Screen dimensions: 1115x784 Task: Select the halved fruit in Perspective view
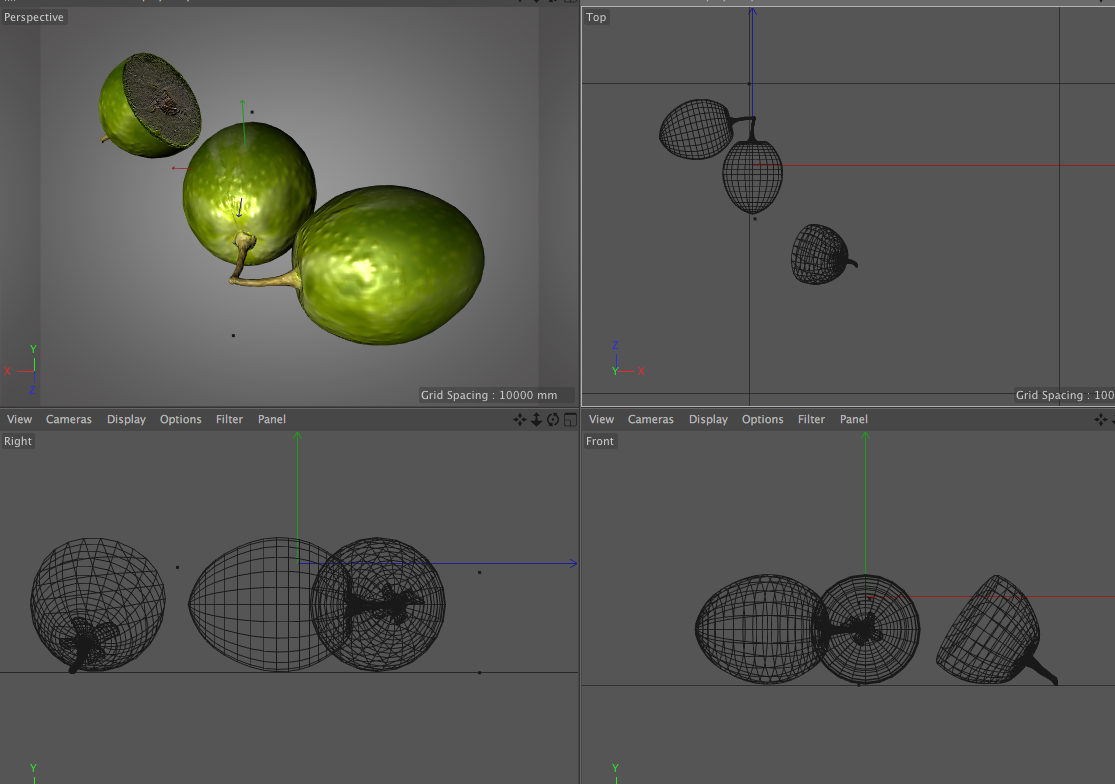coord(148,105)
